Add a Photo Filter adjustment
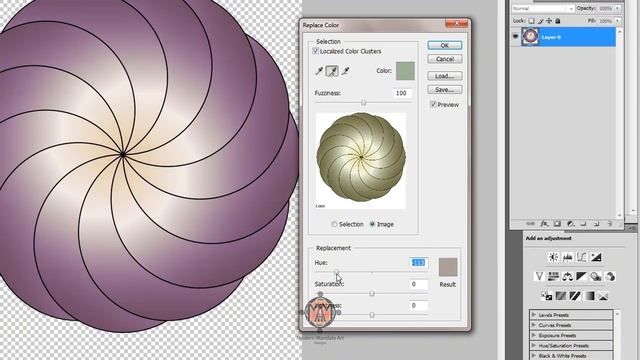This screenshot has height=360, width=640. click(x=596, y=276)
